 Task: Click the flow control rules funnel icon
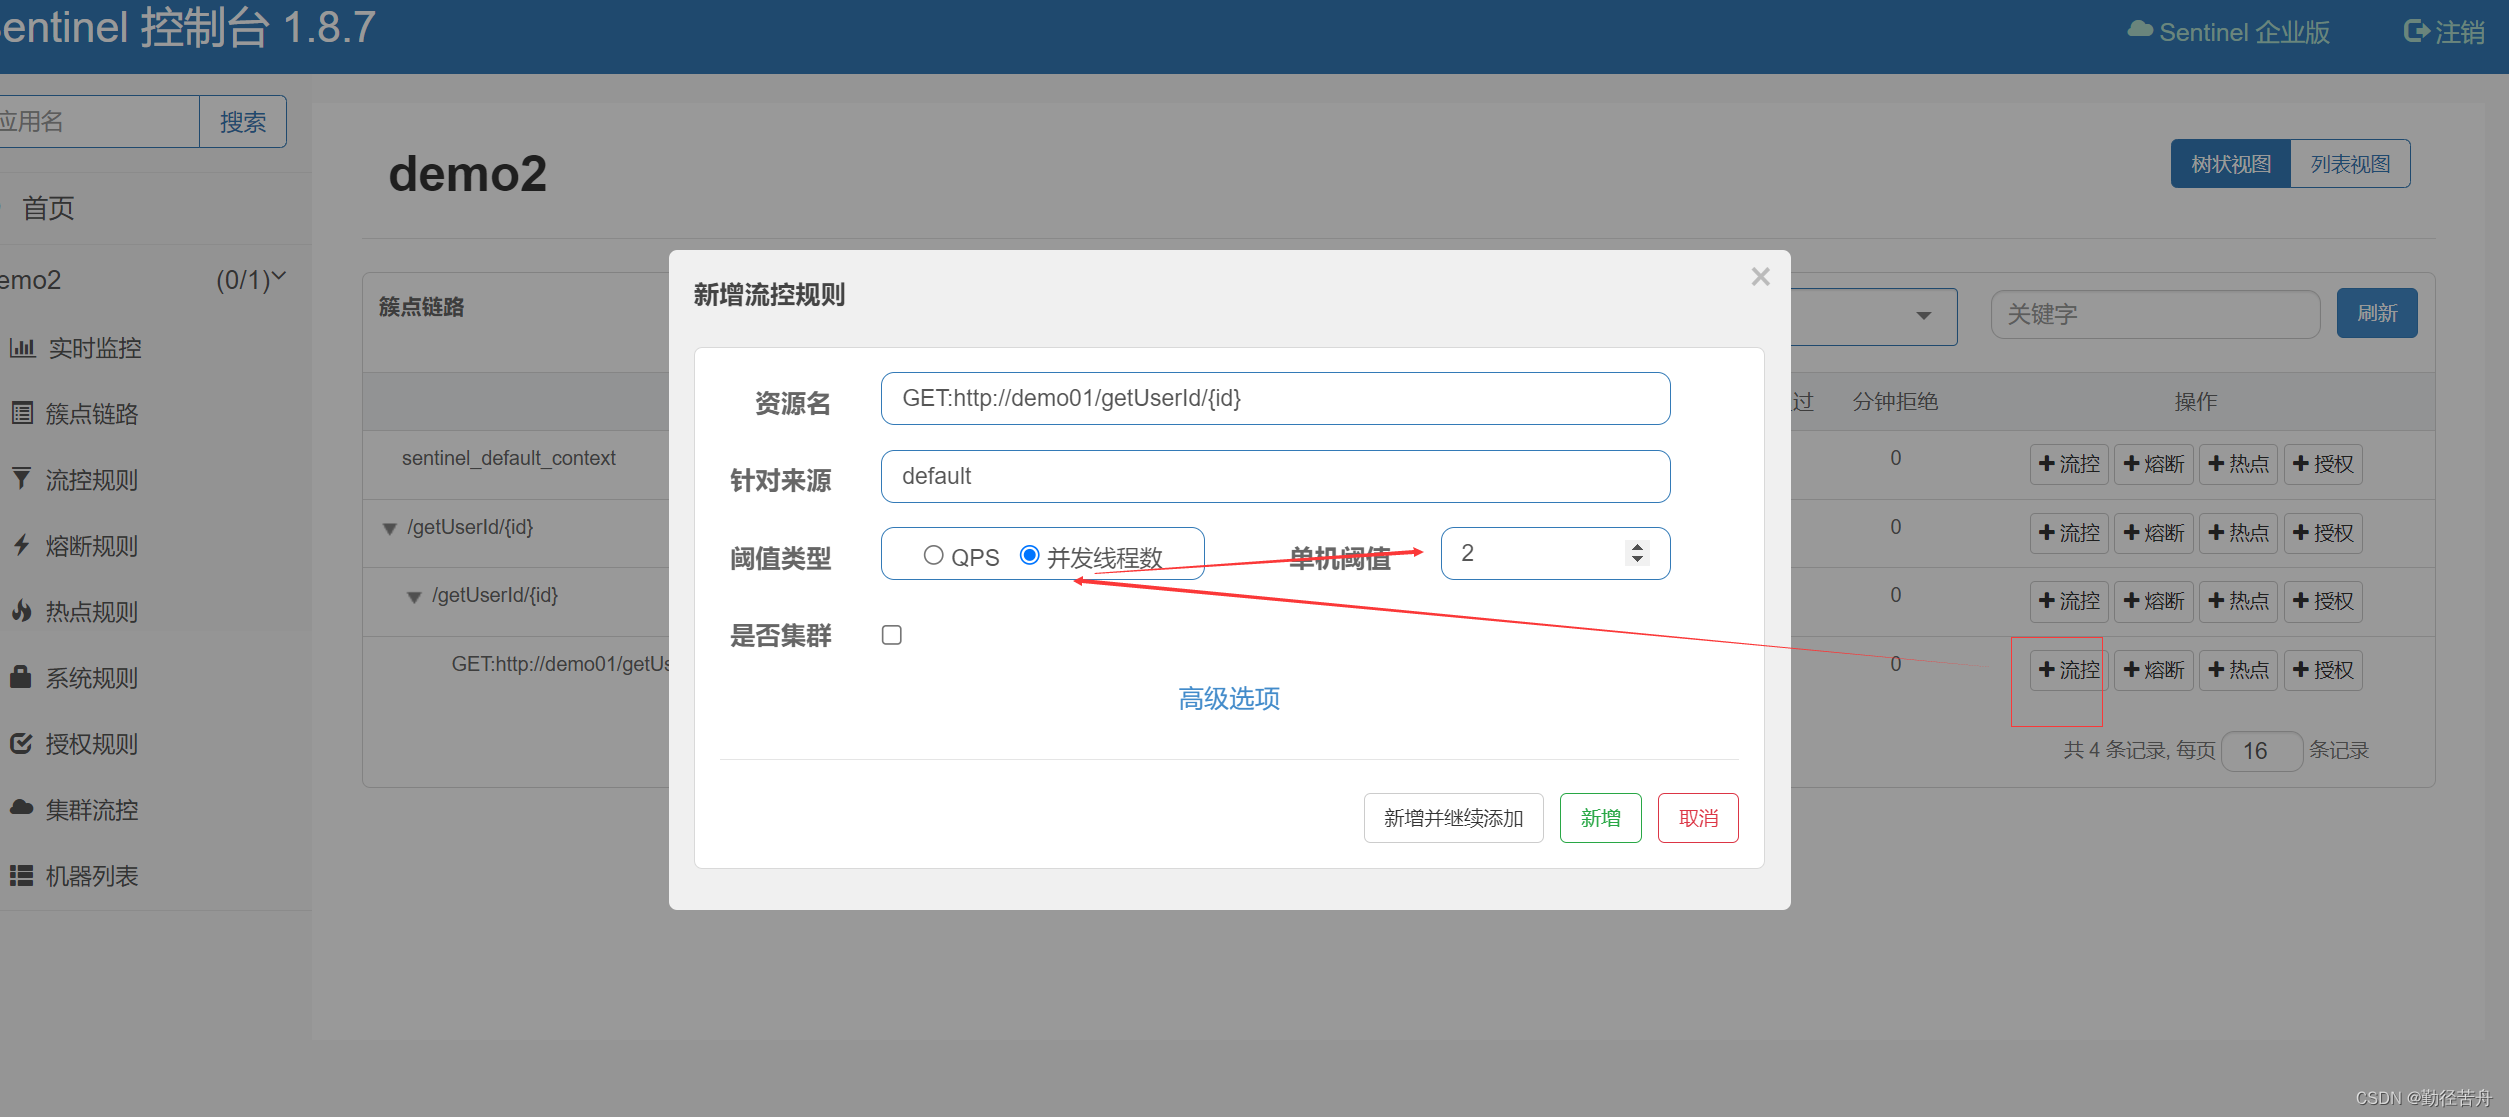coord(21,479)
